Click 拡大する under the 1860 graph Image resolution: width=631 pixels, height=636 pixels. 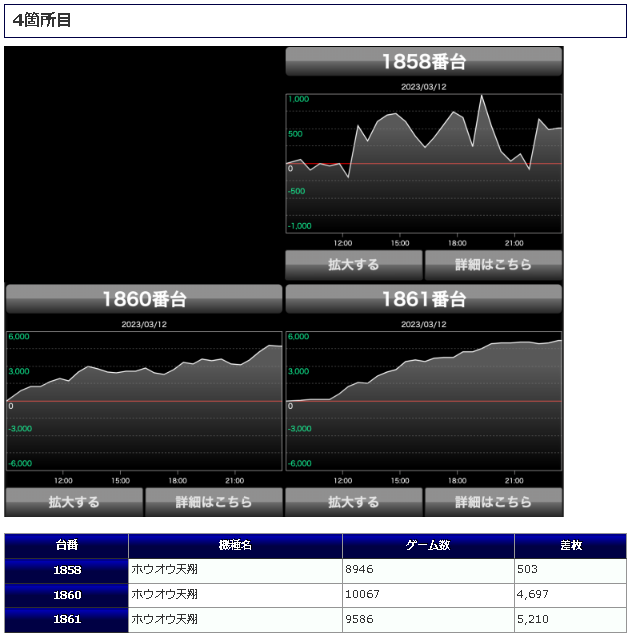(74, 502)
